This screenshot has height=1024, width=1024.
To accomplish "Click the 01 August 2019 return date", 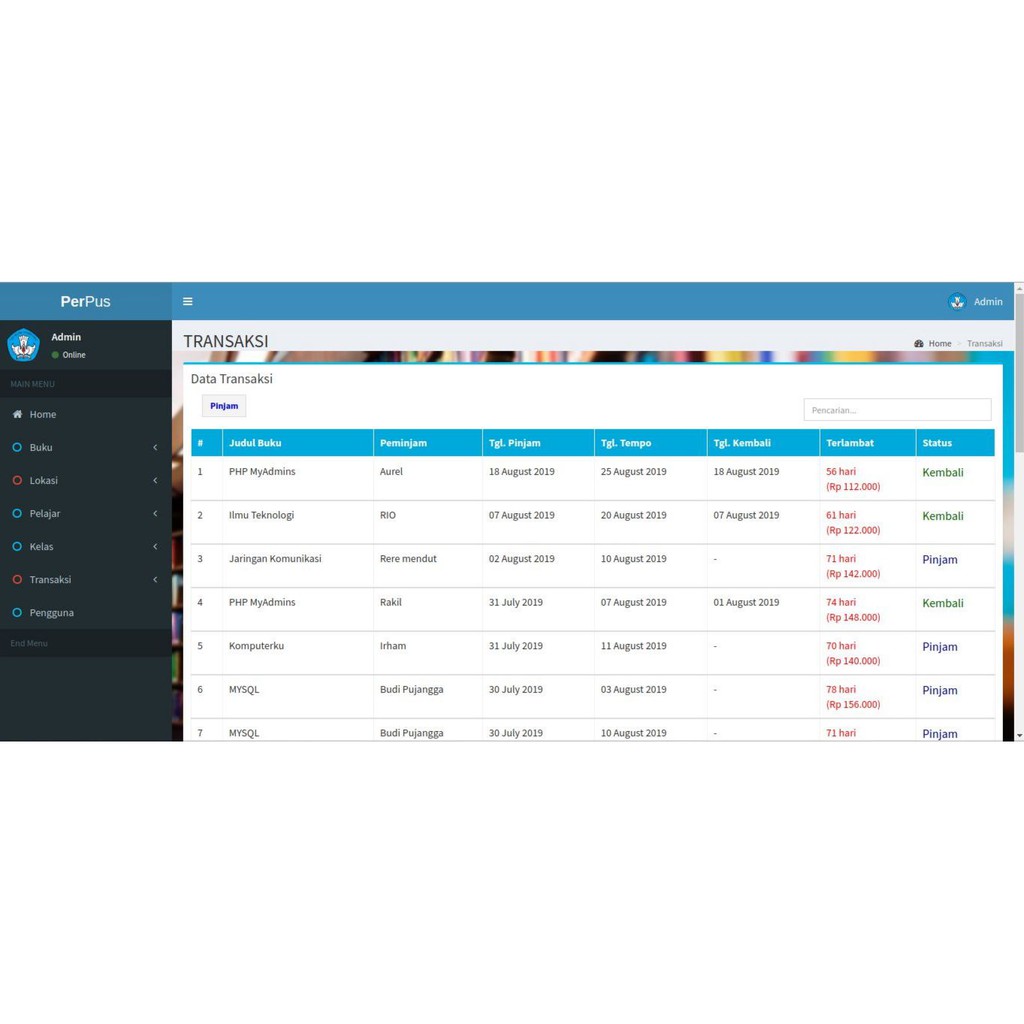I will [746, 602].
